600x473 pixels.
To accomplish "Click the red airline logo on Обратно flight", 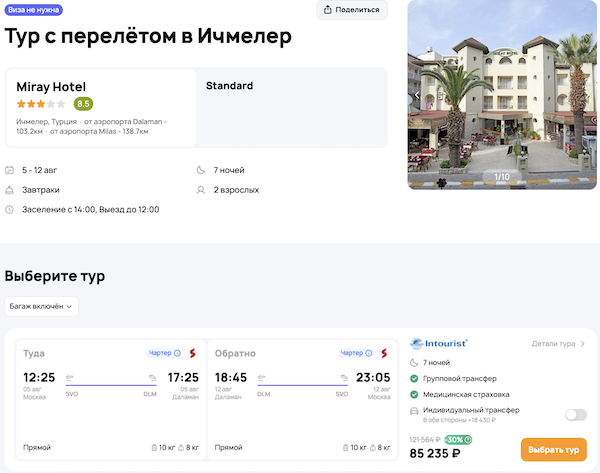I will coord(384,353).
